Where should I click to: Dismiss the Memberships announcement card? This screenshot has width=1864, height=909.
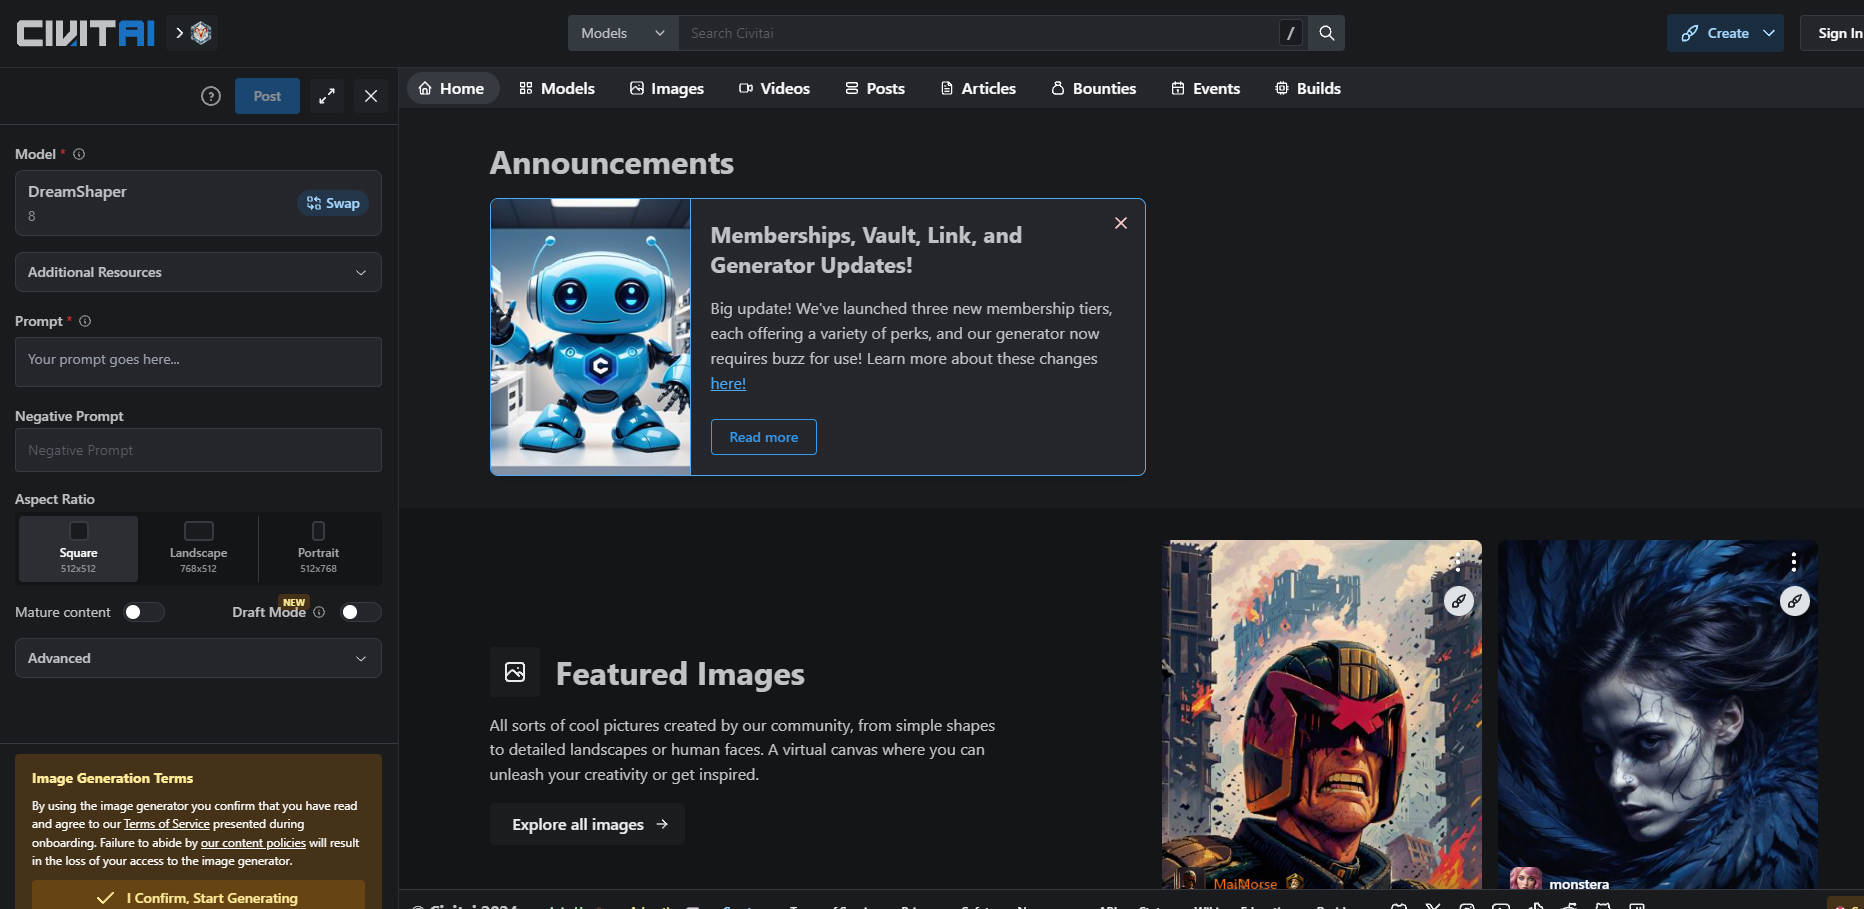[x=1120, y=223]
